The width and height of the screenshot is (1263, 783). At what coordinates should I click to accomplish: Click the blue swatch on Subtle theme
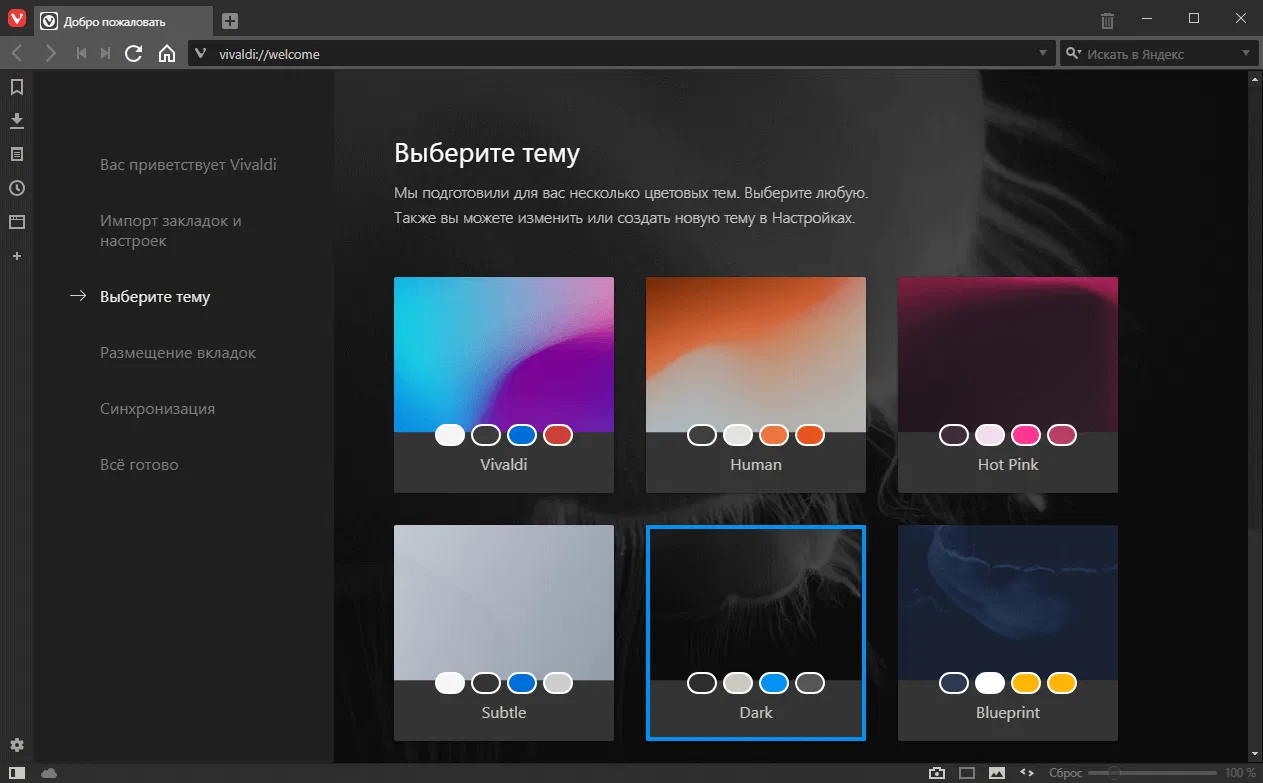522,683
